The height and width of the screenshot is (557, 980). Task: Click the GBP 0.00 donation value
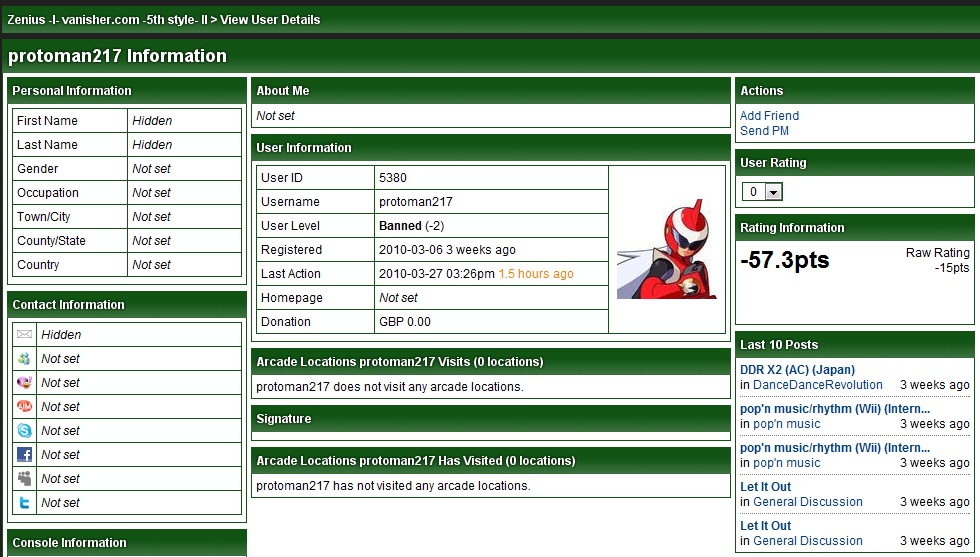click(x=404, y=321)
